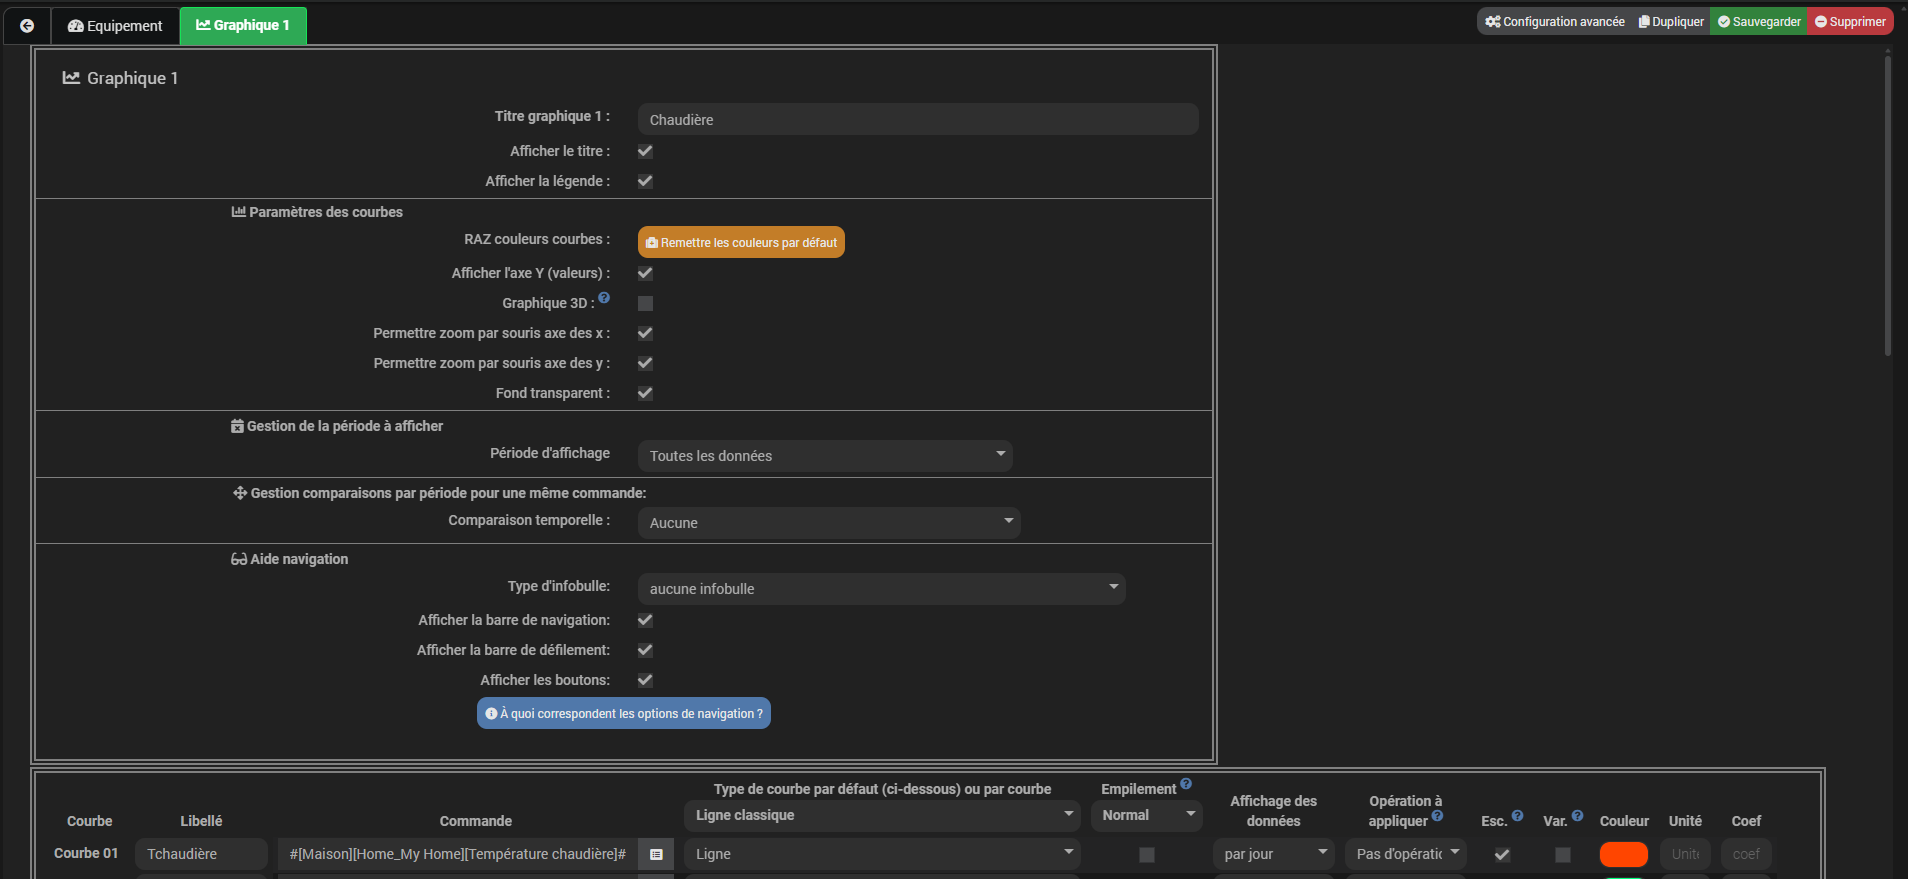Select the Graphique 1 tab
Image resolution: width=1908 pixels, height=879 pixels.
point(243,26)
